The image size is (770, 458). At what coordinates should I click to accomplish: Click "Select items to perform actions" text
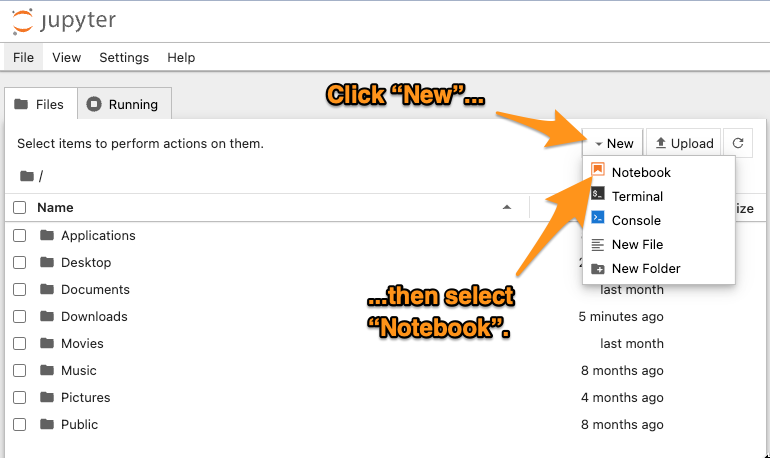(x=140, y=143)
